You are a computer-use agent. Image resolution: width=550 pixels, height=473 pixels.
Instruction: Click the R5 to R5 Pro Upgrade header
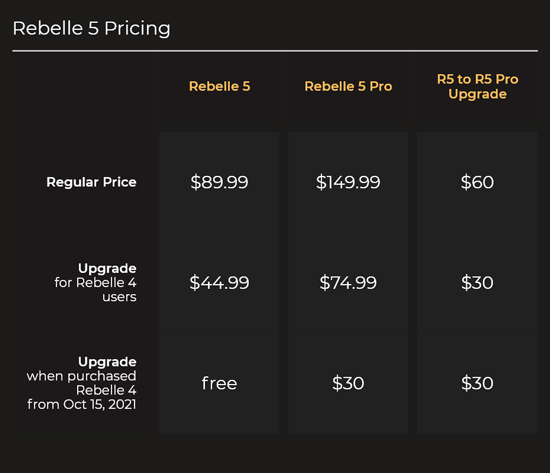pos(477,87)
